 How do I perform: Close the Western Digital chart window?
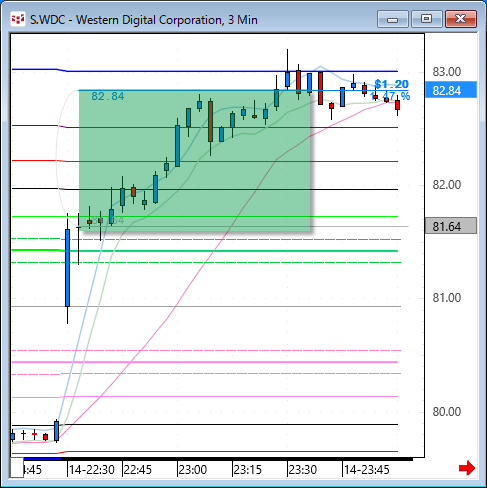pyautogui.click(x=461, y=19)
